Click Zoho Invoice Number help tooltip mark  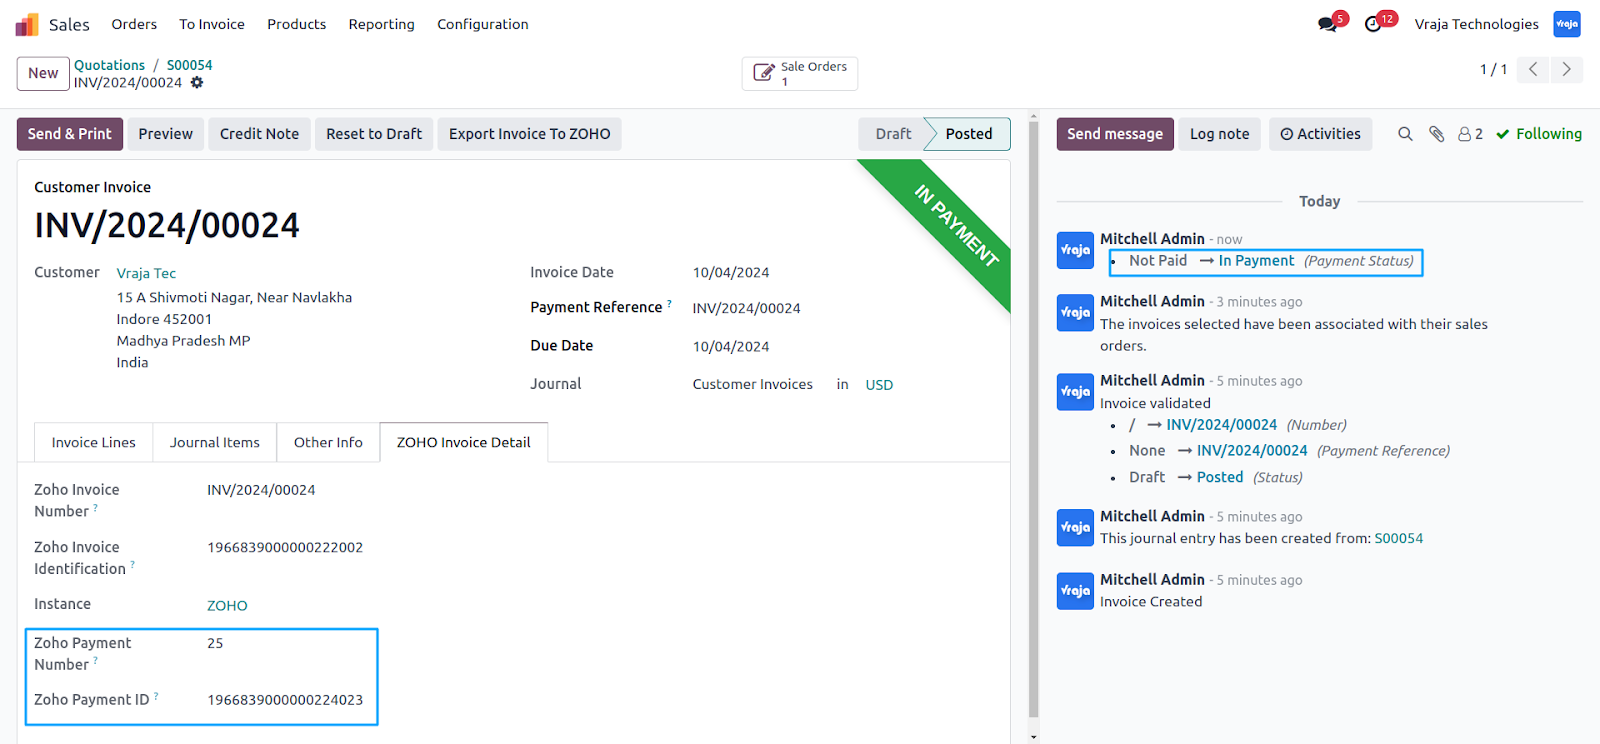(x=95, y=508)
